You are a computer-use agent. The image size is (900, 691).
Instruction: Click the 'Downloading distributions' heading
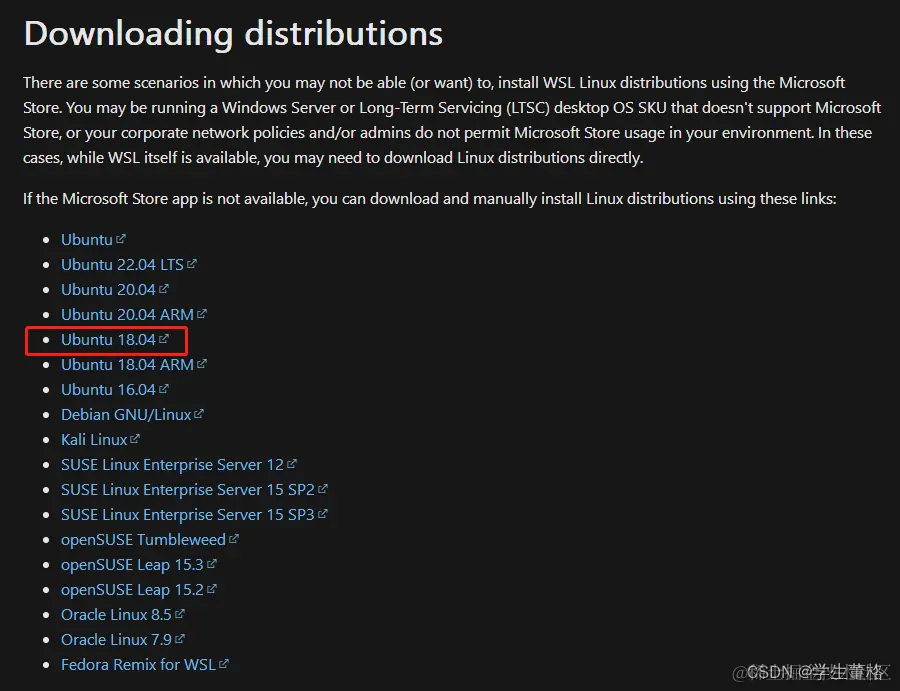233,33
